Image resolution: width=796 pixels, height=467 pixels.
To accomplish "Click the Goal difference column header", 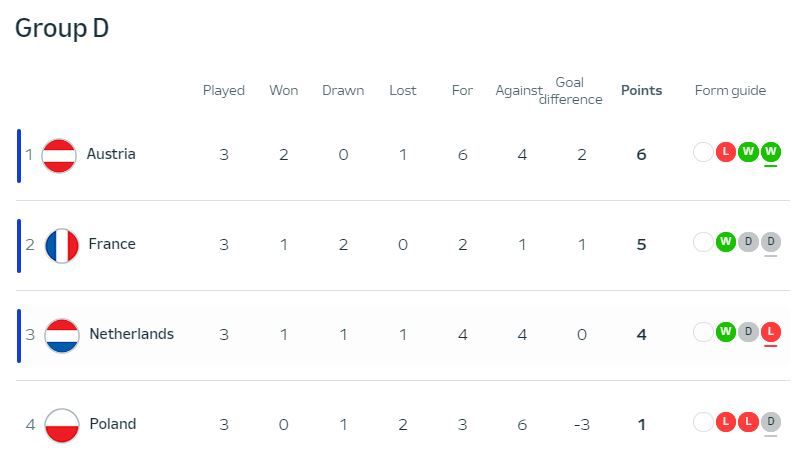I will (577, 90).
